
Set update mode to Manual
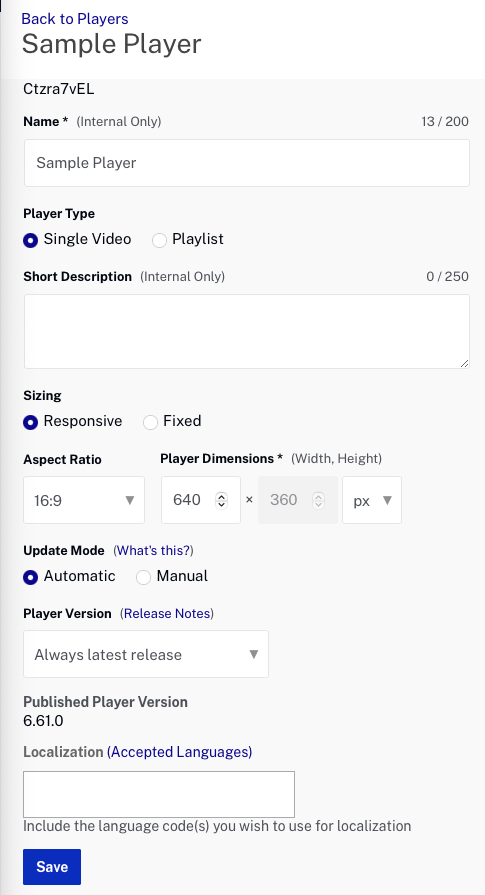click(x=143, y=577)
